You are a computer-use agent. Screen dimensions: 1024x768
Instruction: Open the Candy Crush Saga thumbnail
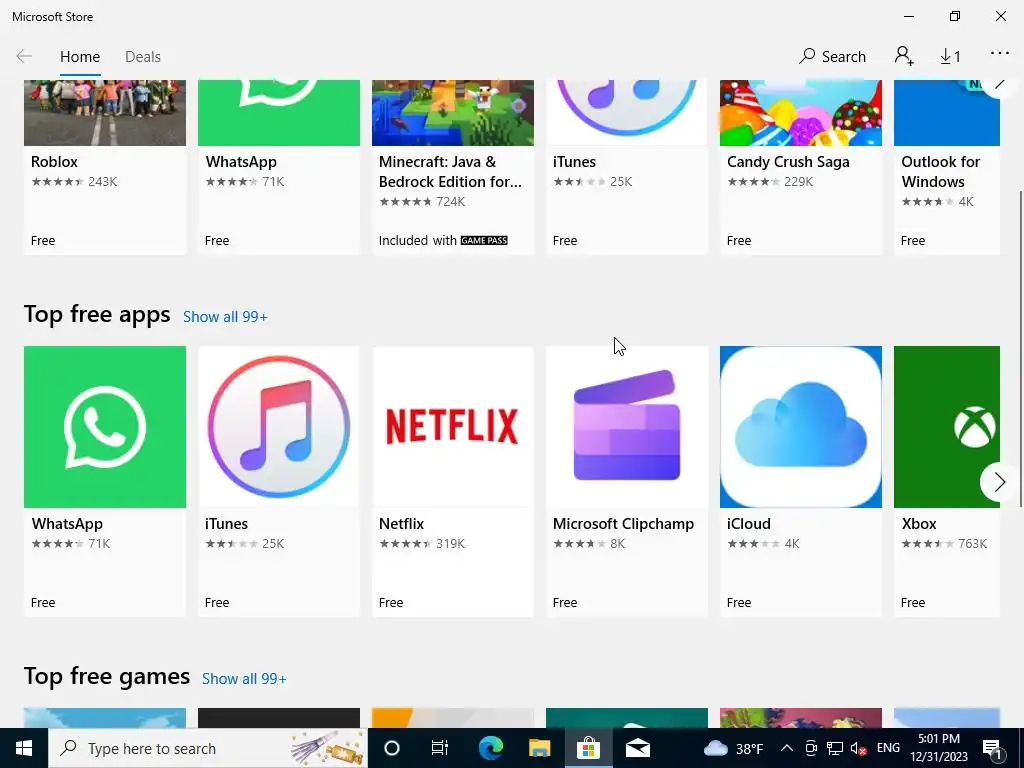(x=801, y=112)
